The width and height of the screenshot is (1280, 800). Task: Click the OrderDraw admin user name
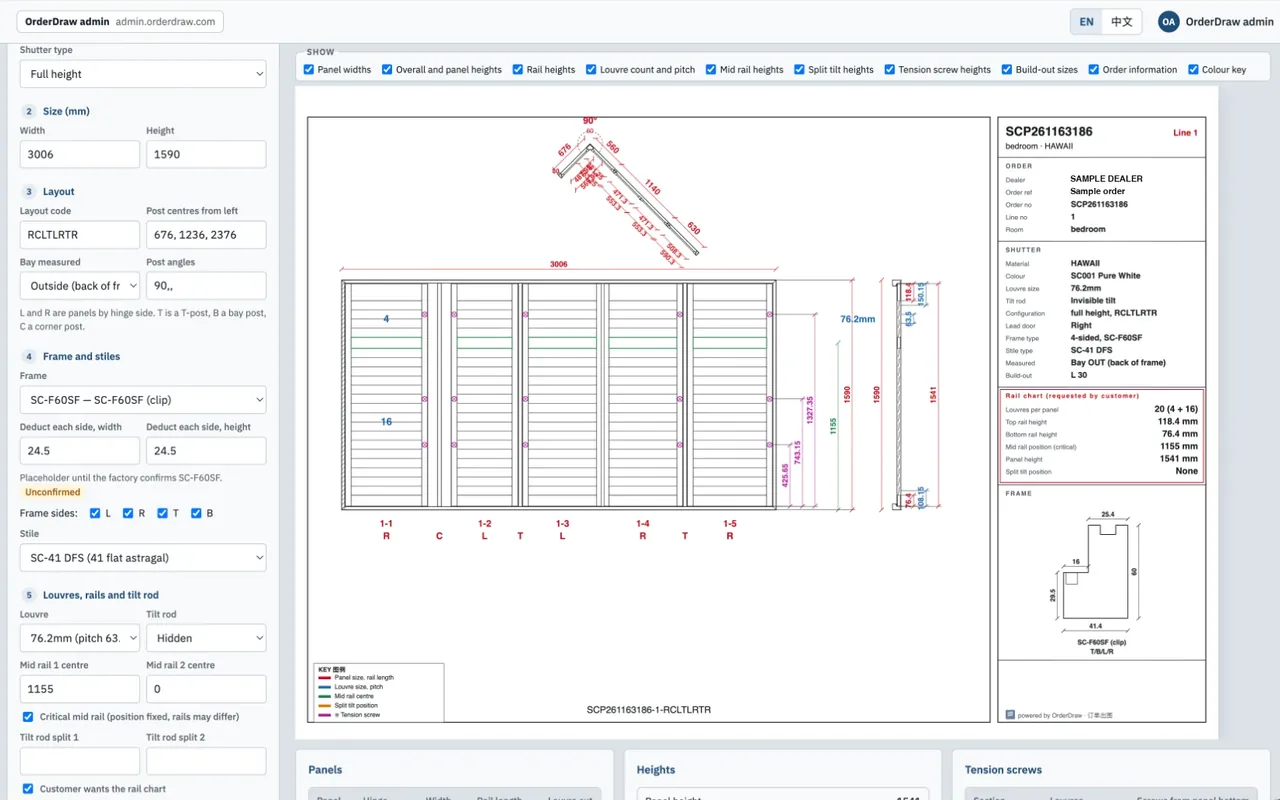[x=1229, y=22]
